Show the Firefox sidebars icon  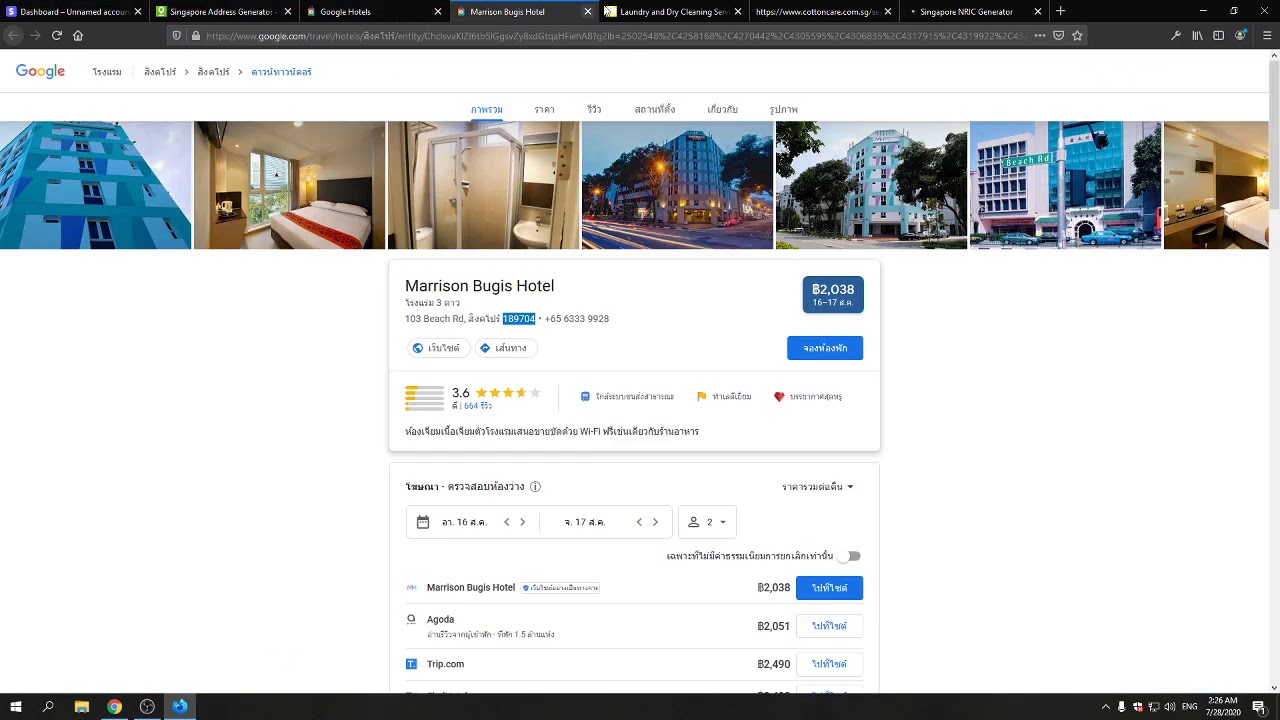[1218, 35]
